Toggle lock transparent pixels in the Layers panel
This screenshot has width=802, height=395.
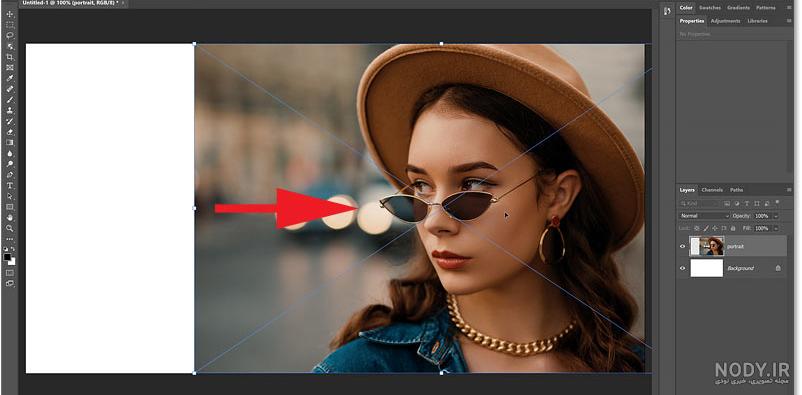pos(697,228)
